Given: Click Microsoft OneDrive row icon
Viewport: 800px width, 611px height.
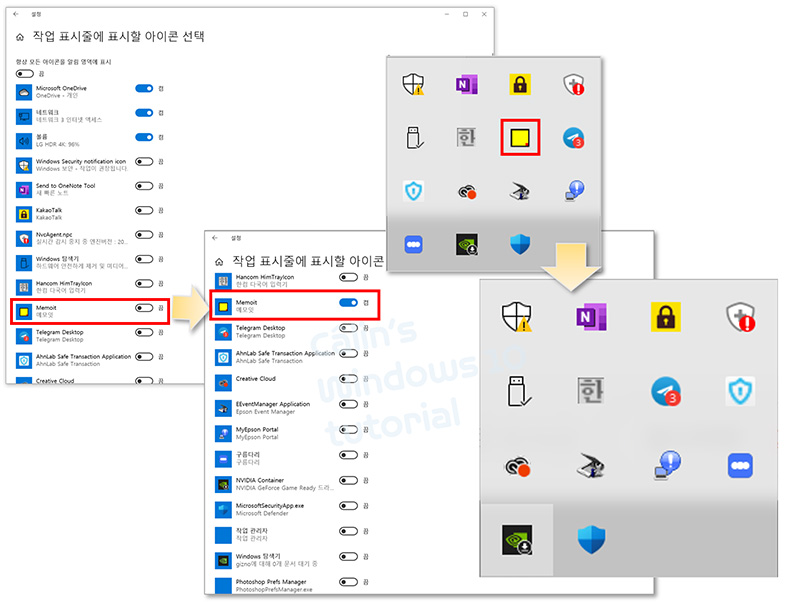Looking at the screenshot, I should [x=24, y=92].
